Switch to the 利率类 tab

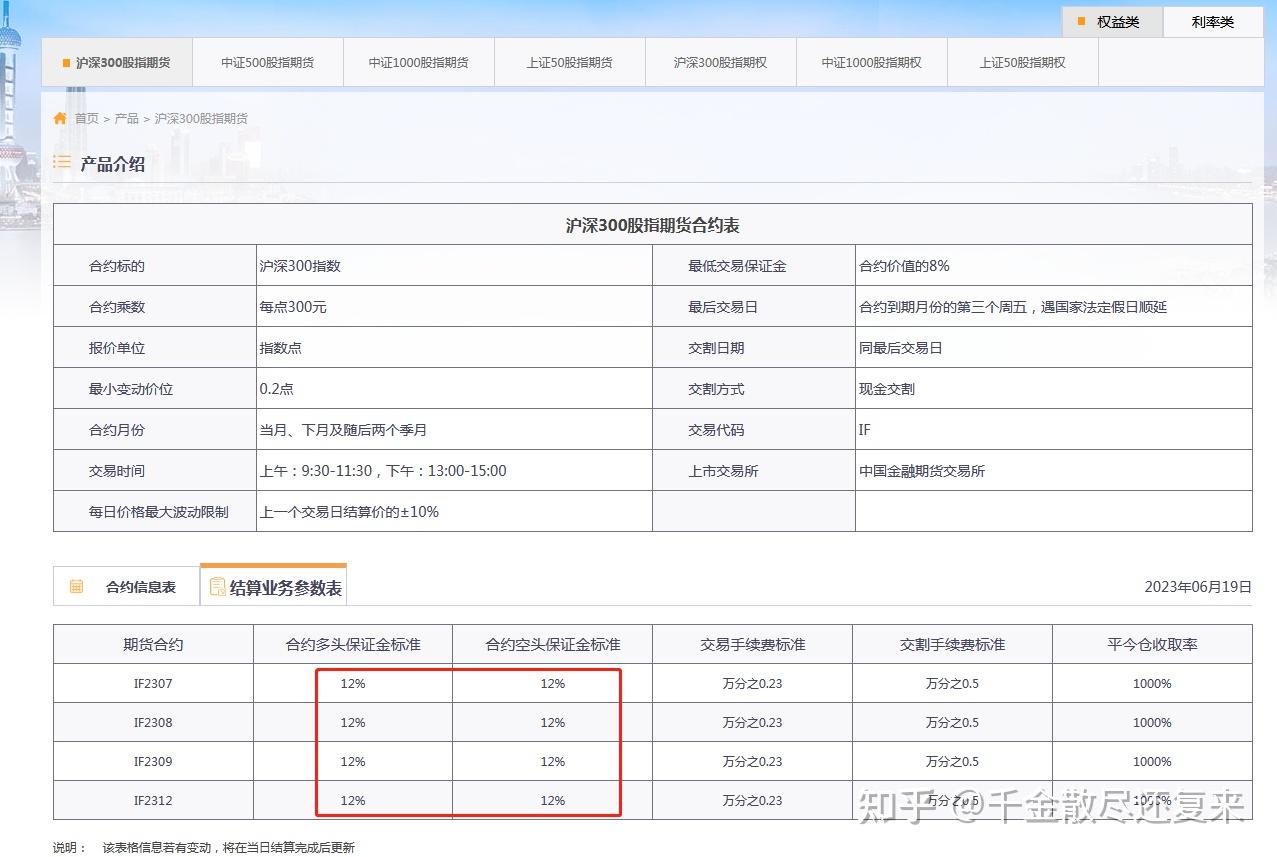point(1212,21)
